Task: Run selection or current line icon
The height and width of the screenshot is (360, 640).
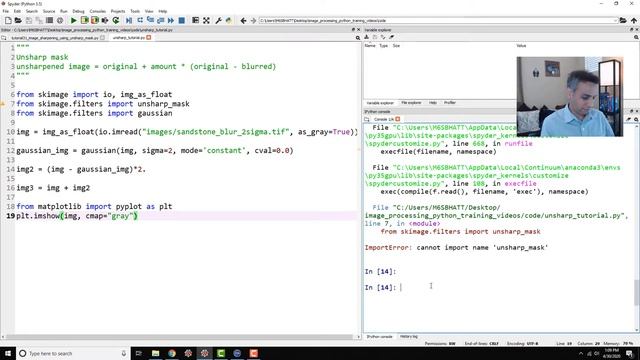Action: coord(105,20)
